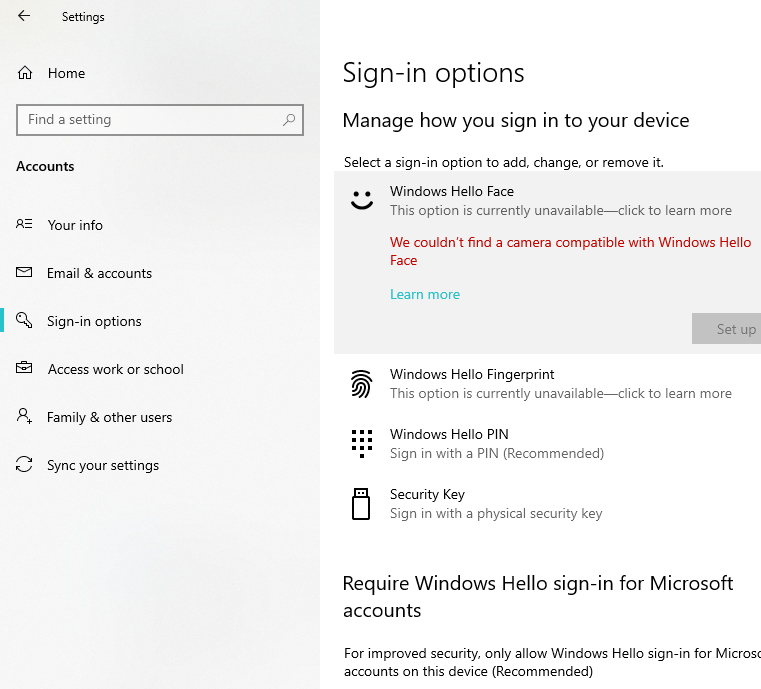Screen dimensions: 761x689
Task: Click the magnifier icon in search box
Action: tap(289, 119)
